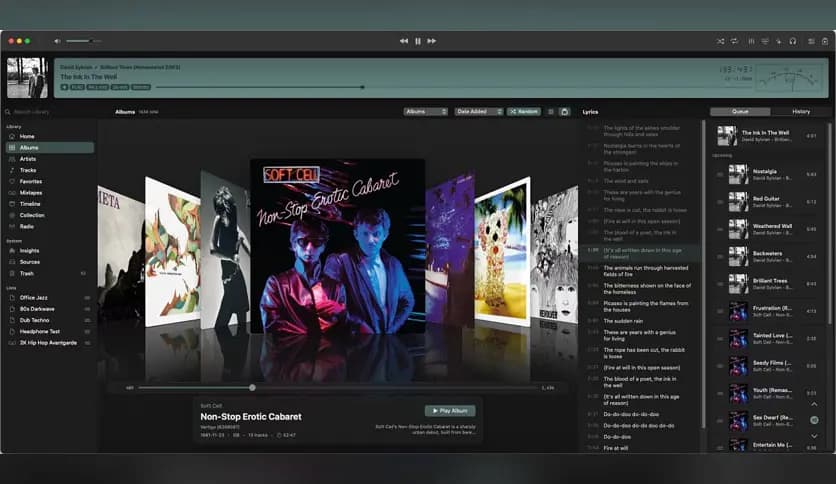This screenshot has height=484, width=836.
Task: Select Albums in the sidebar
Action: (50, 148)
